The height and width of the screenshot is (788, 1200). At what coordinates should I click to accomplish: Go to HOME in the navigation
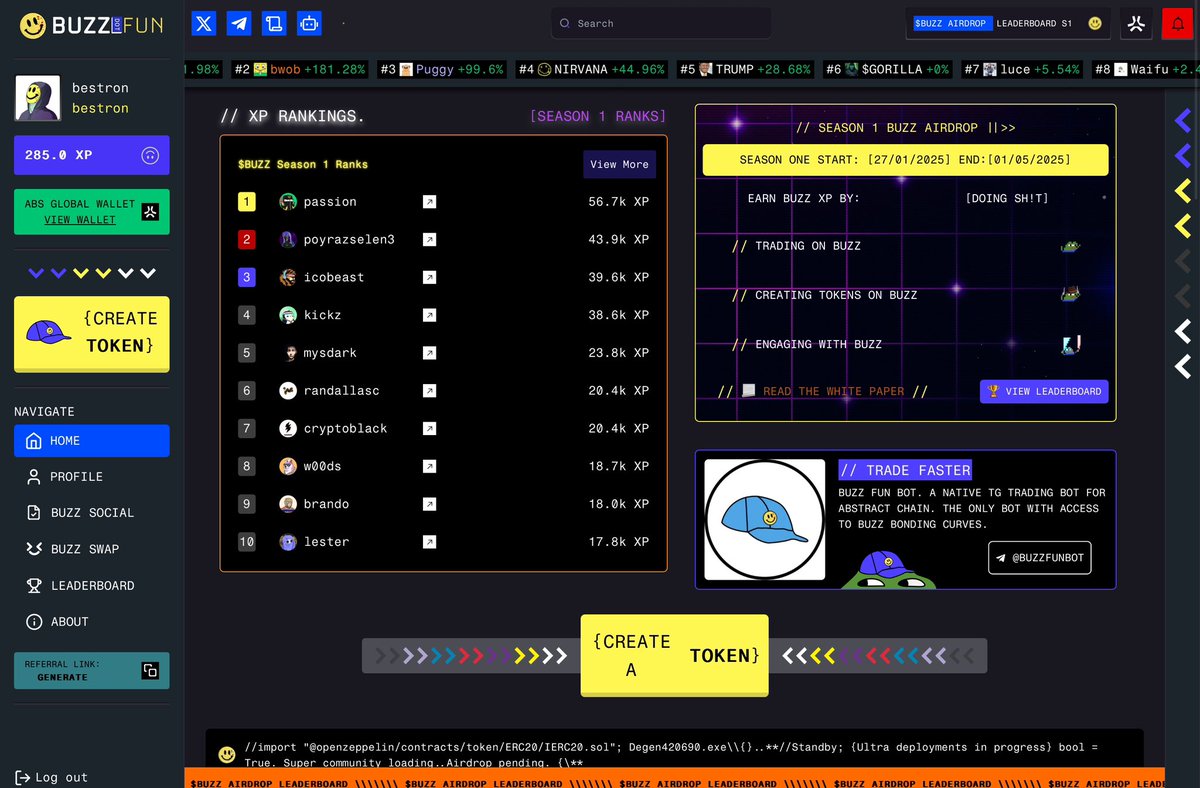click(x=92, y=441)
